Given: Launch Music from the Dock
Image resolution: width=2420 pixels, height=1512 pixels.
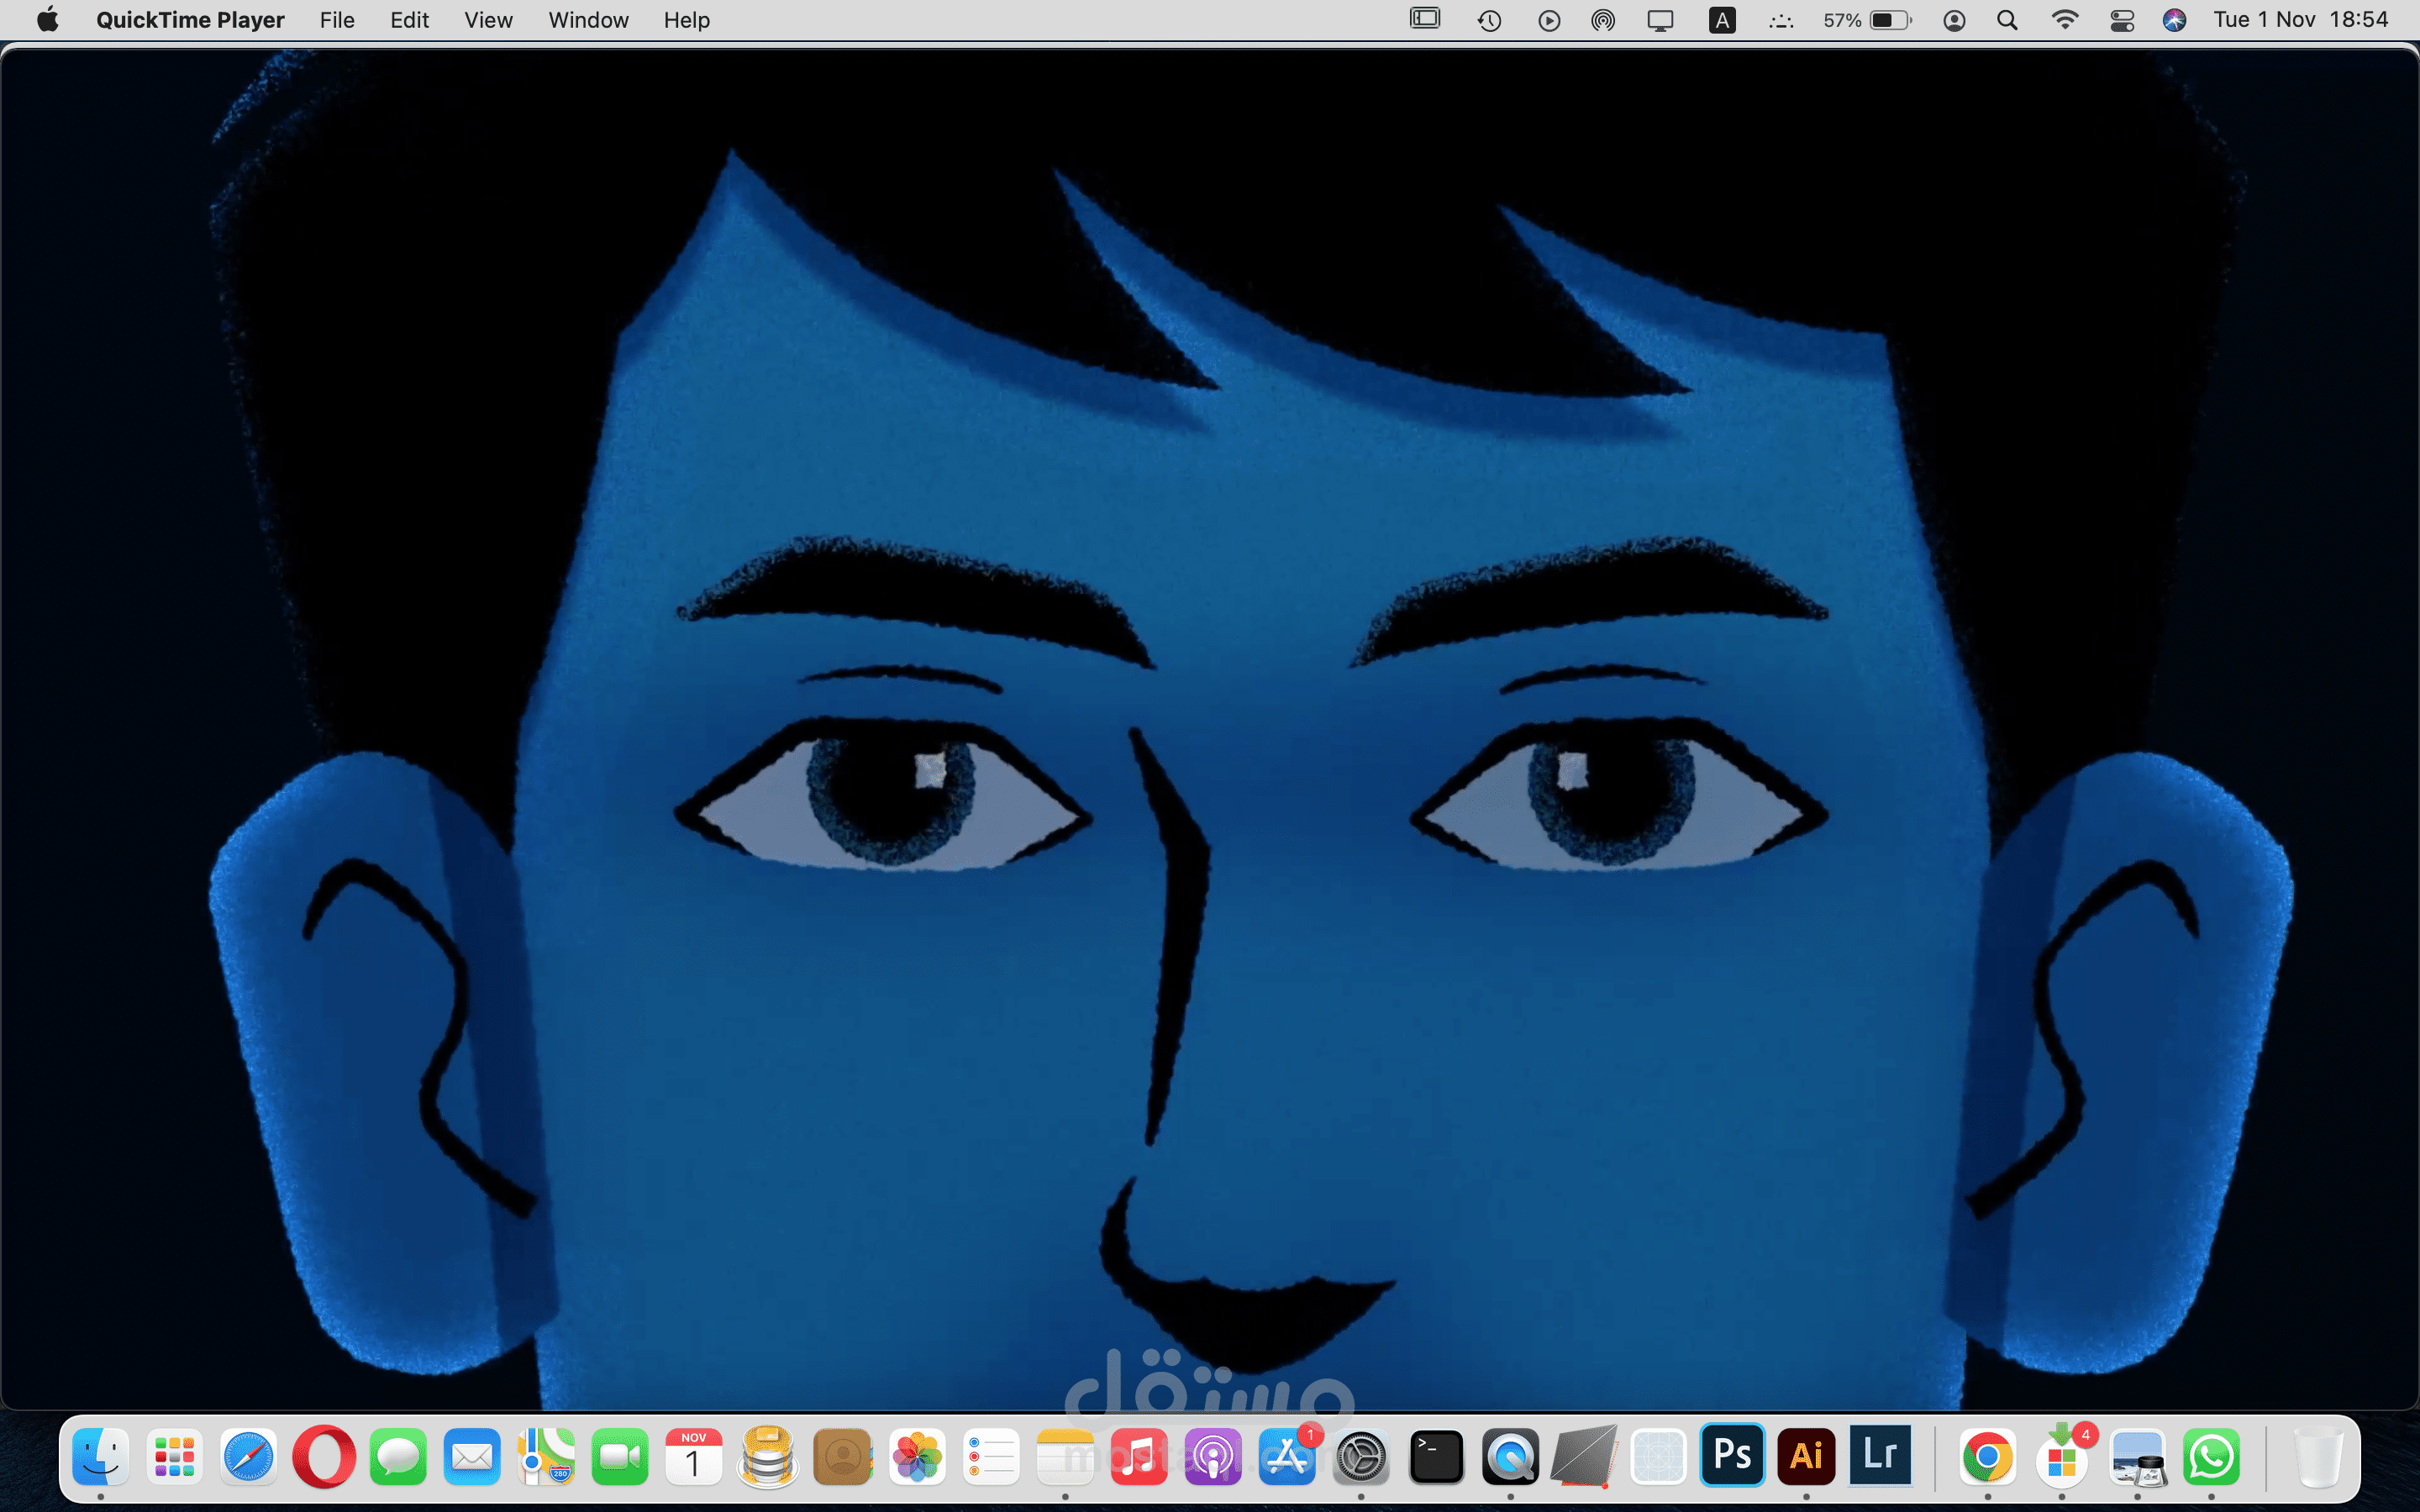Looking at the screenshot, I should coord(1139,1456).
